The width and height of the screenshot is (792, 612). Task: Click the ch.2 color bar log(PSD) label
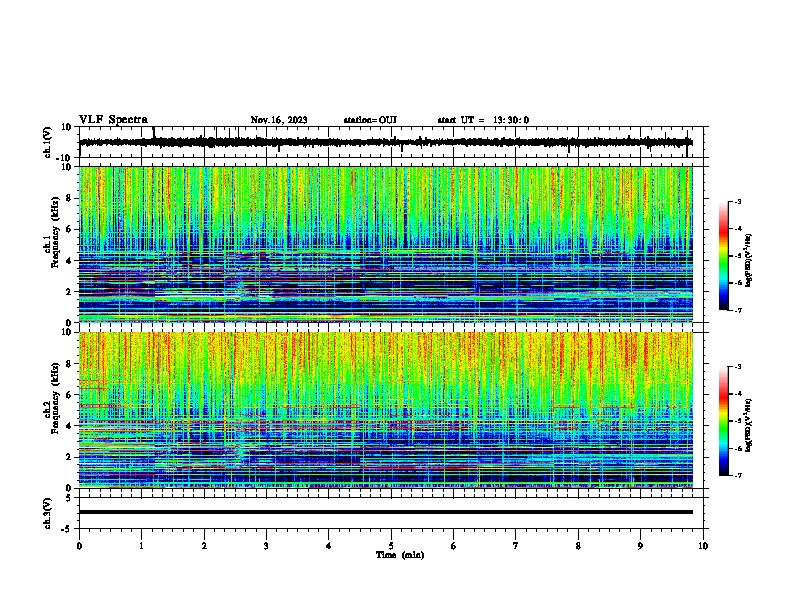(749, 425)
